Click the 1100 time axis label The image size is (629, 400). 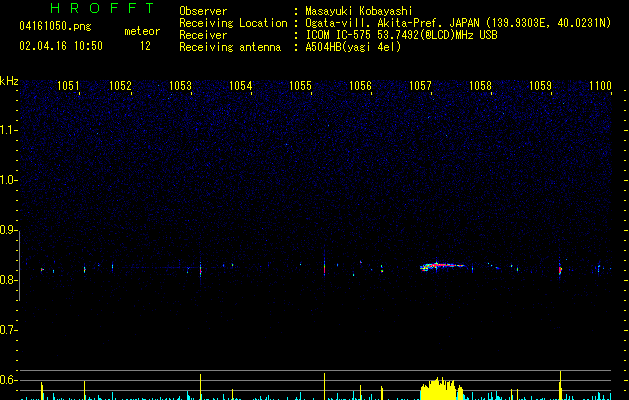coord(600,86)
